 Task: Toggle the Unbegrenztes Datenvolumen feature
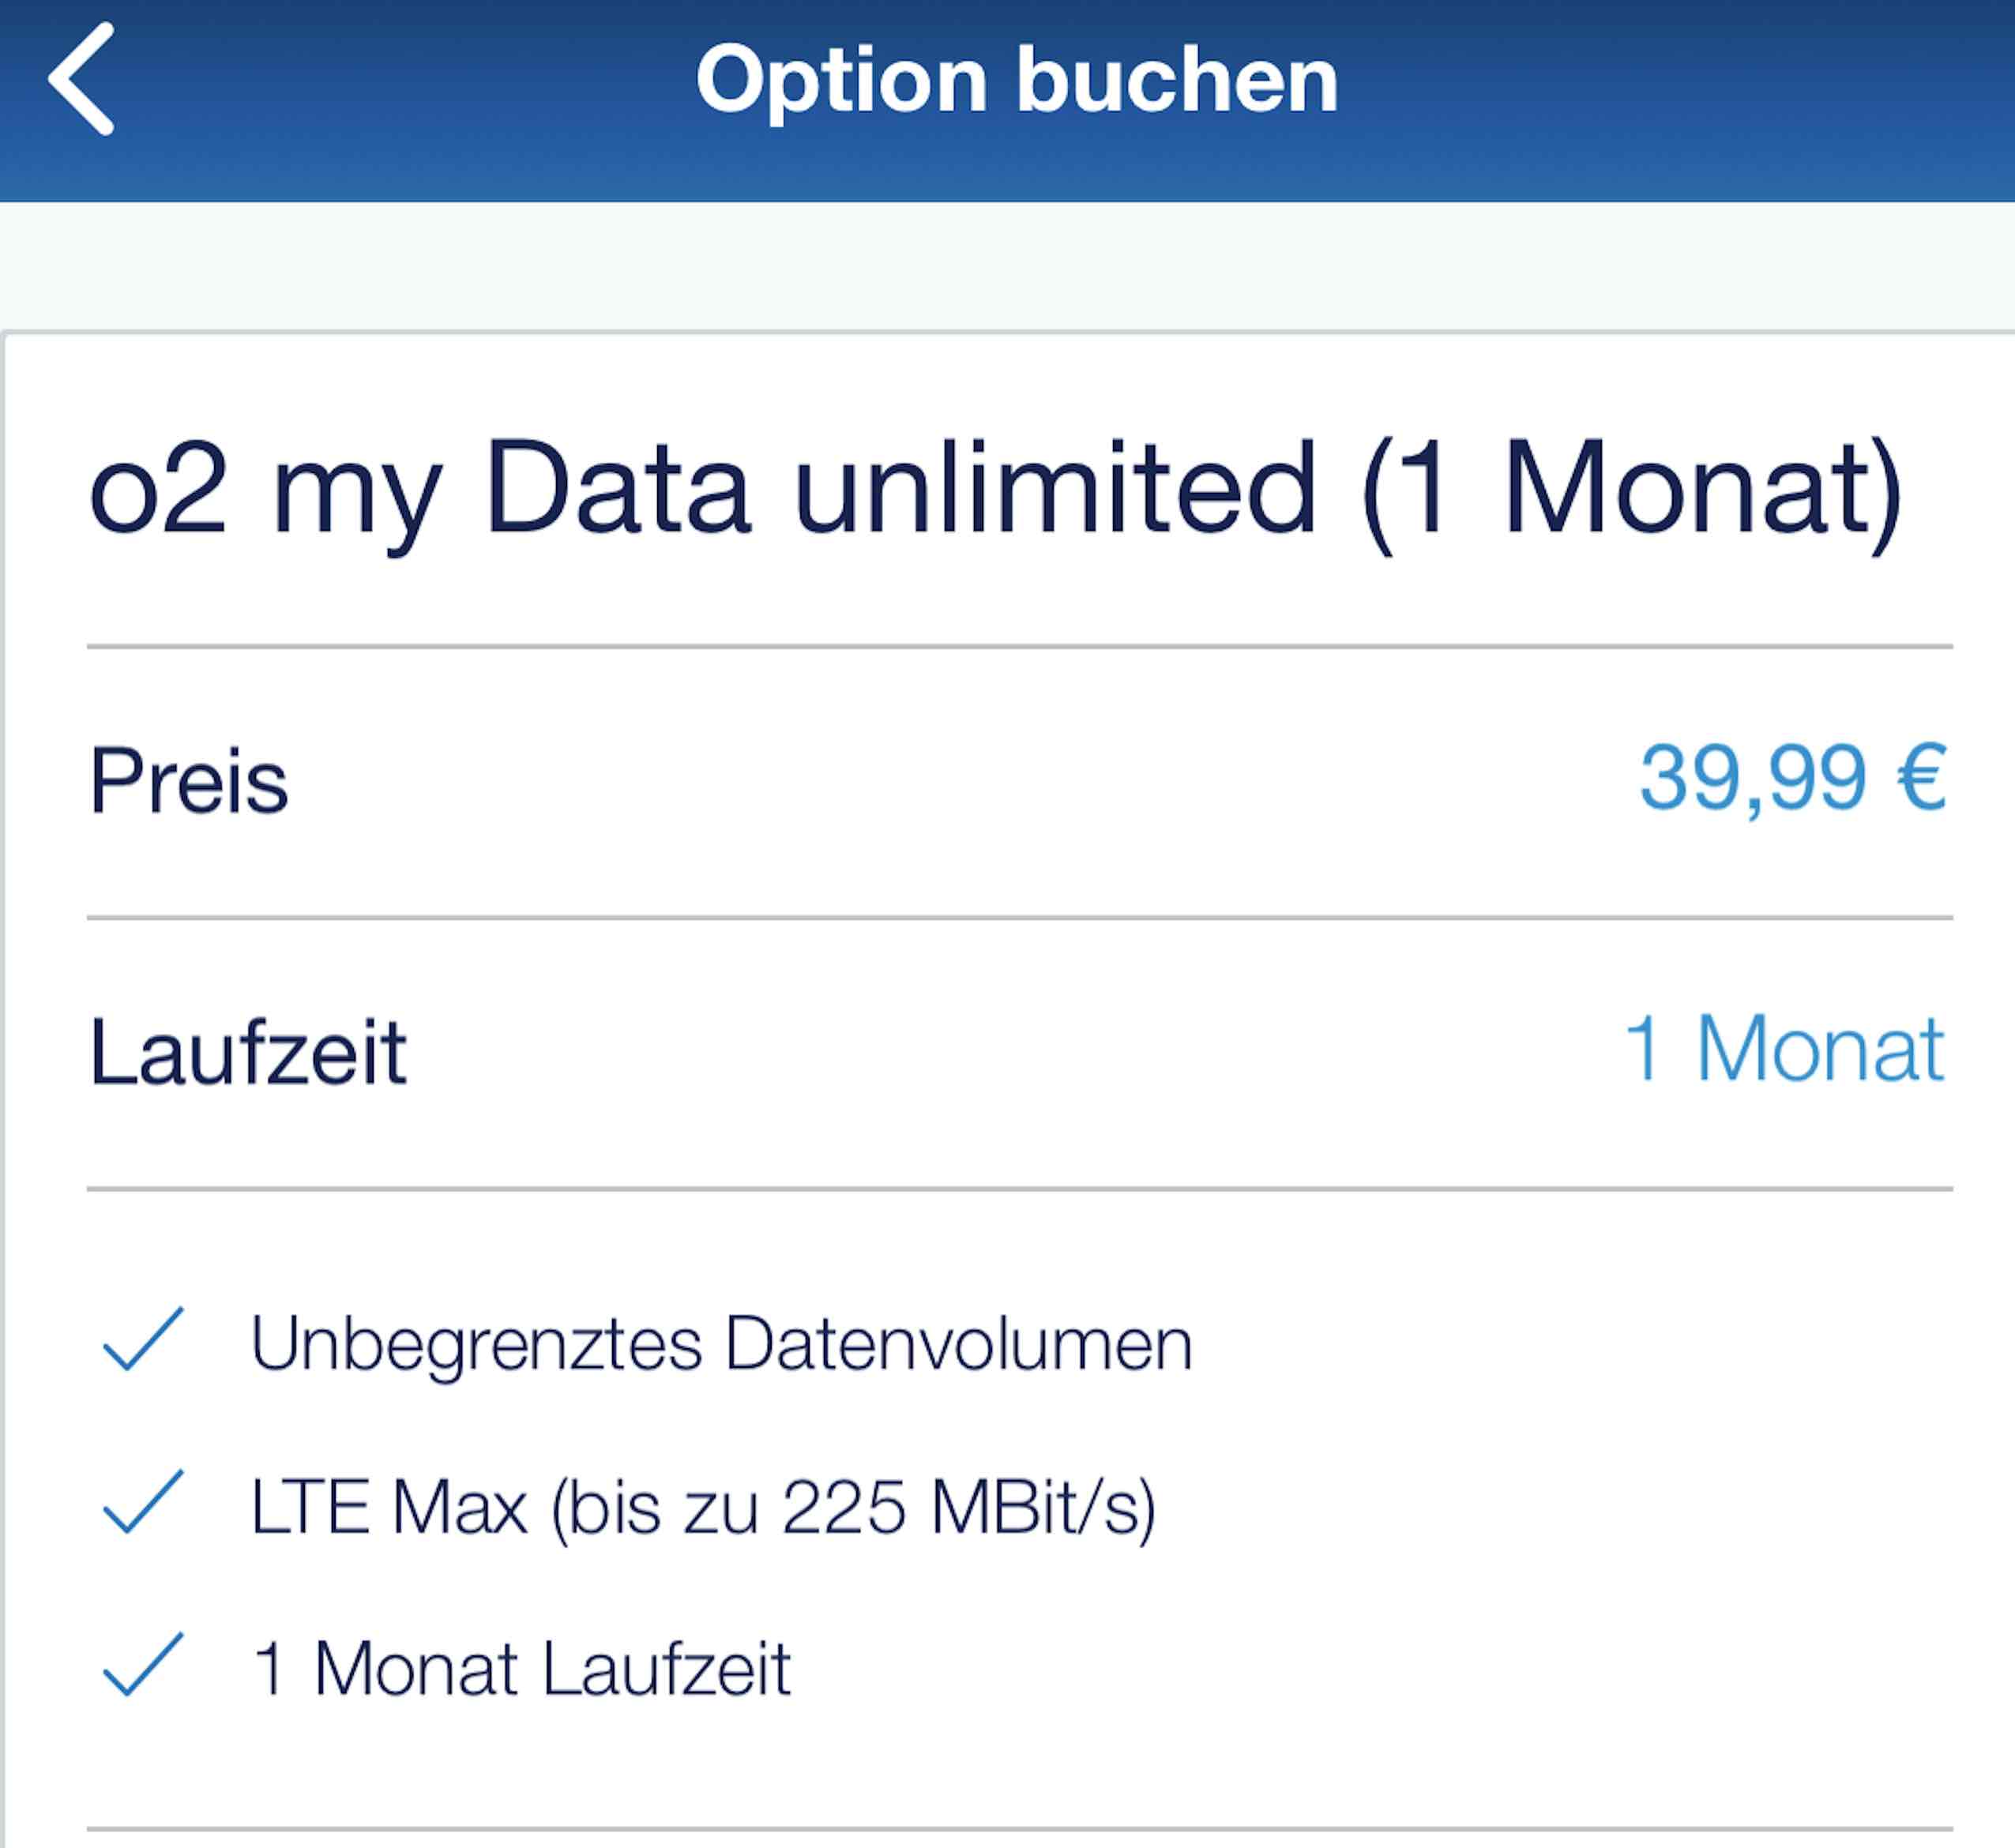[x=720, y=1344]
